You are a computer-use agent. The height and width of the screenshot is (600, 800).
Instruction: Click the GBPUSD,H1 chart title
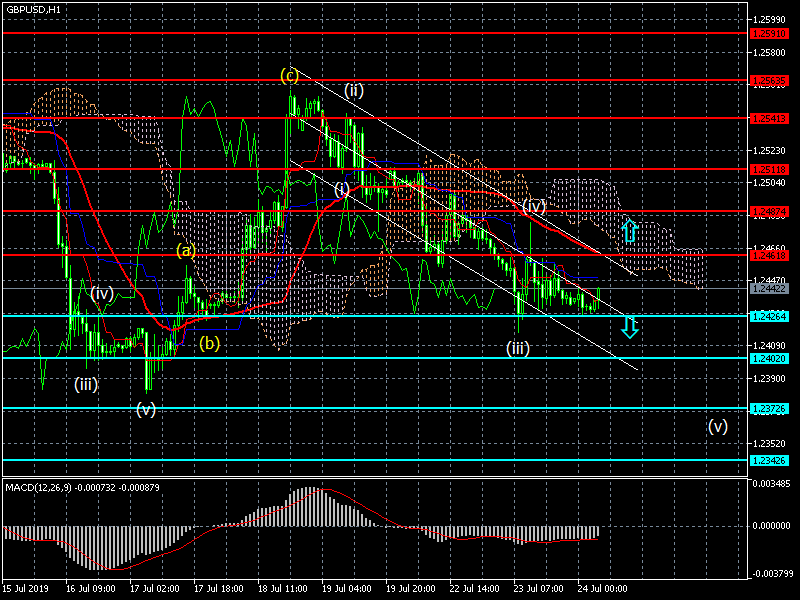point(31,9)
